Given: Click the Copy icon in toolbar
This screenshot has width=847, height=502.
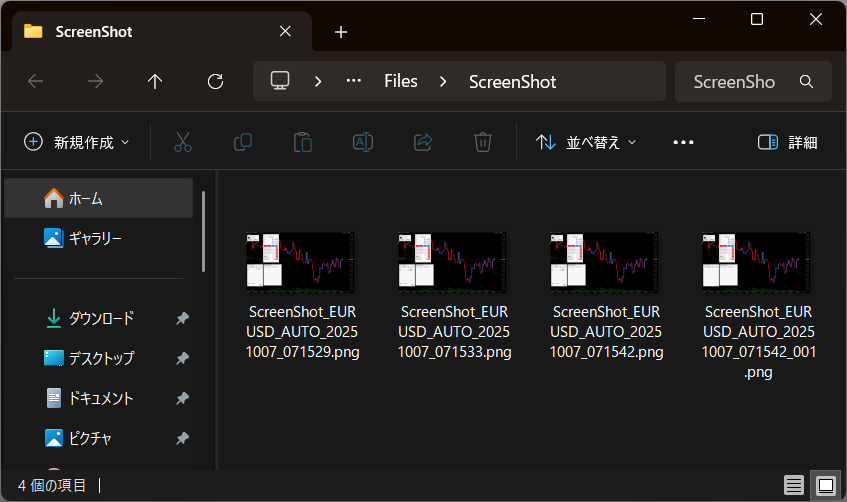Looking at the screenshot, I should tap(242, 142).
